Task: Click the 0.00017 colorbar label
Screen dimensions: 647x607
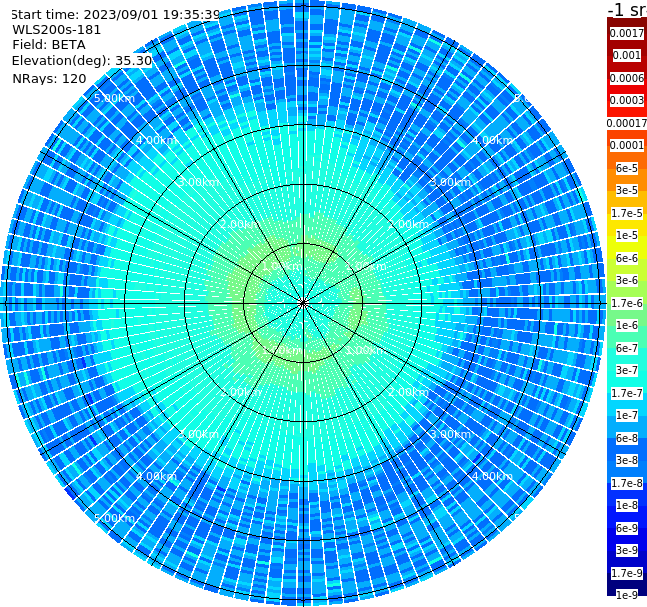Action: pyautogui.click(x=627, y=123)
